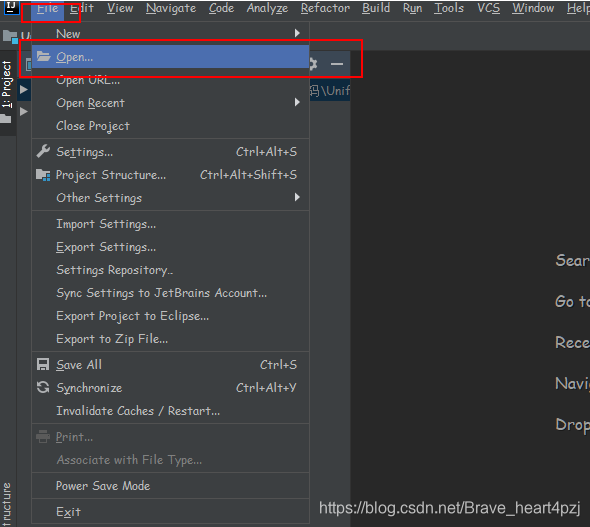Open the Code menu
This screenshot has height=527, width=590.
(221, 8)
